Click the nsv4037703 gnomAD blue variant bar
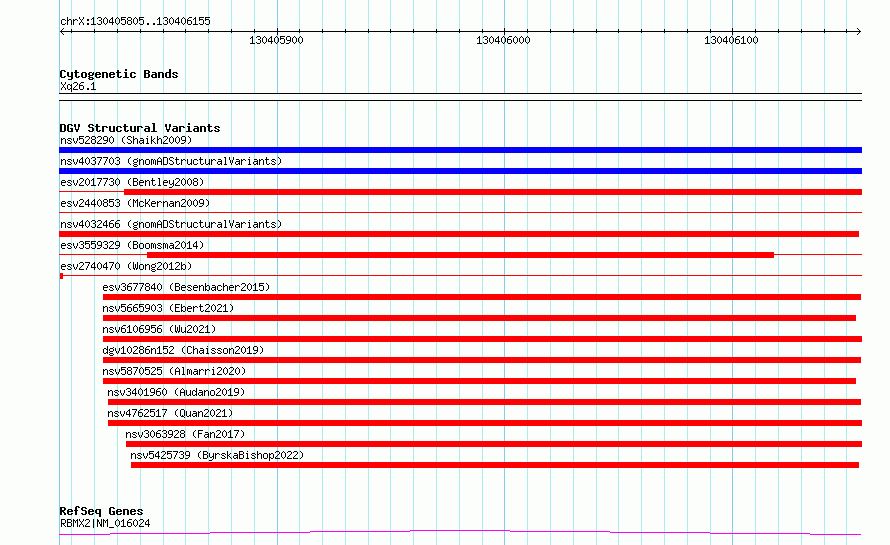Viewport: 890px width, 545px height. [x=460, y=171]
